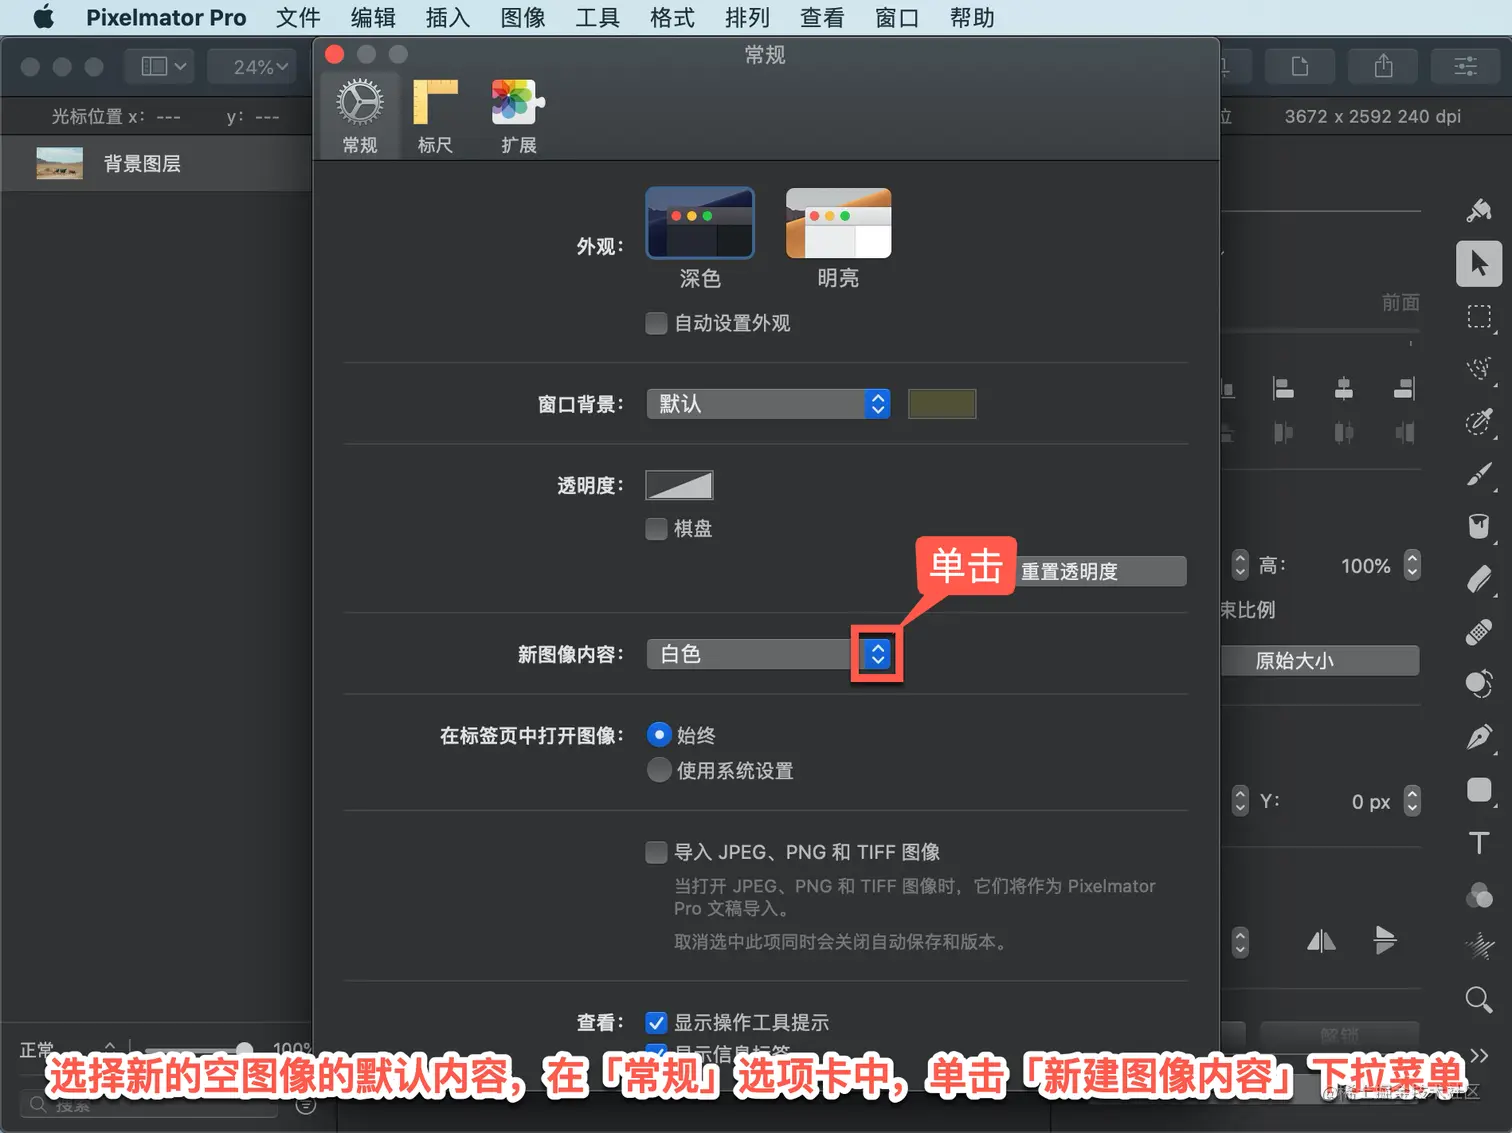Open the 插入 menu
Image resolution: width=1512 pixels, height=1133 pixels.
(x=447, y=17)
